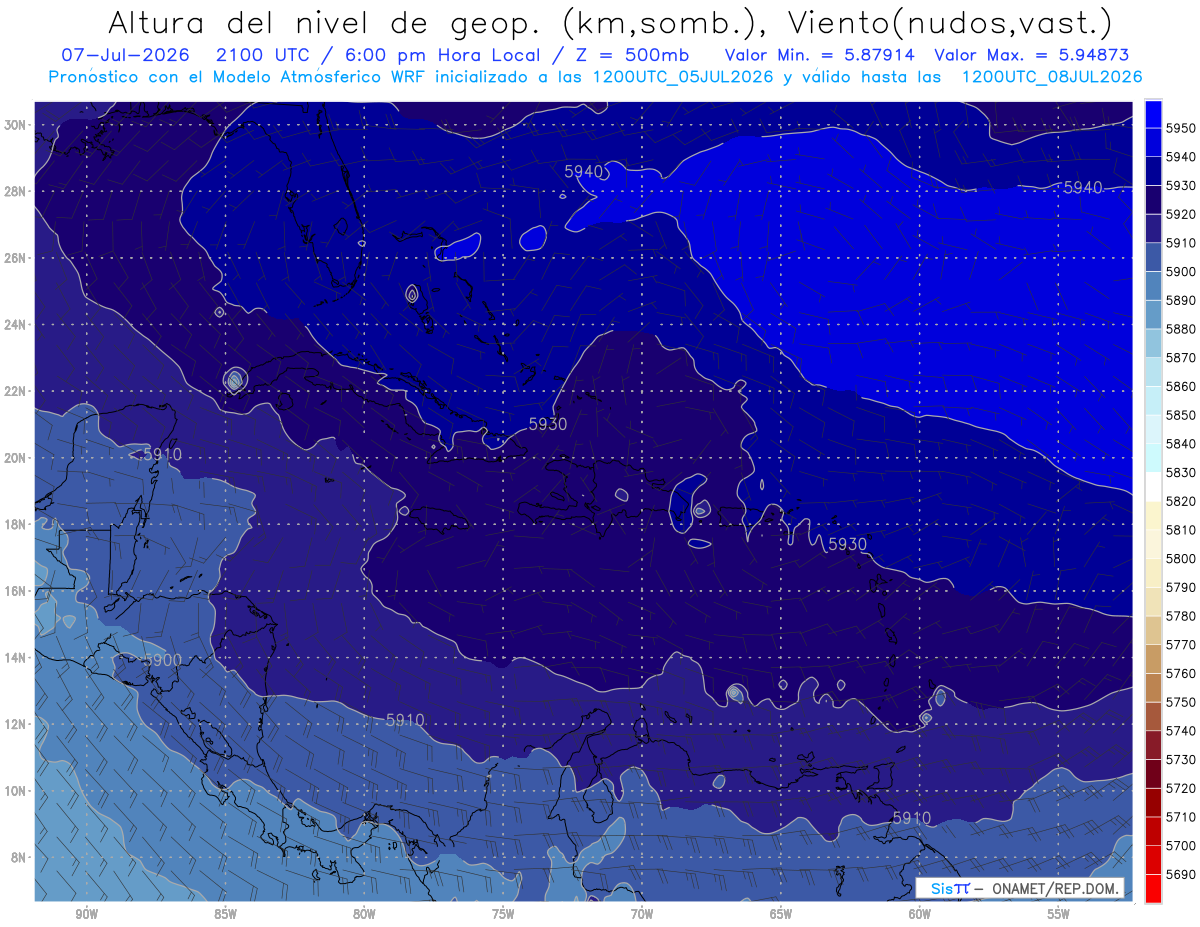Click the '5930' contour label north of Hispaniola
This screenshot has height=927, width=1200.
tap(548, 424)
